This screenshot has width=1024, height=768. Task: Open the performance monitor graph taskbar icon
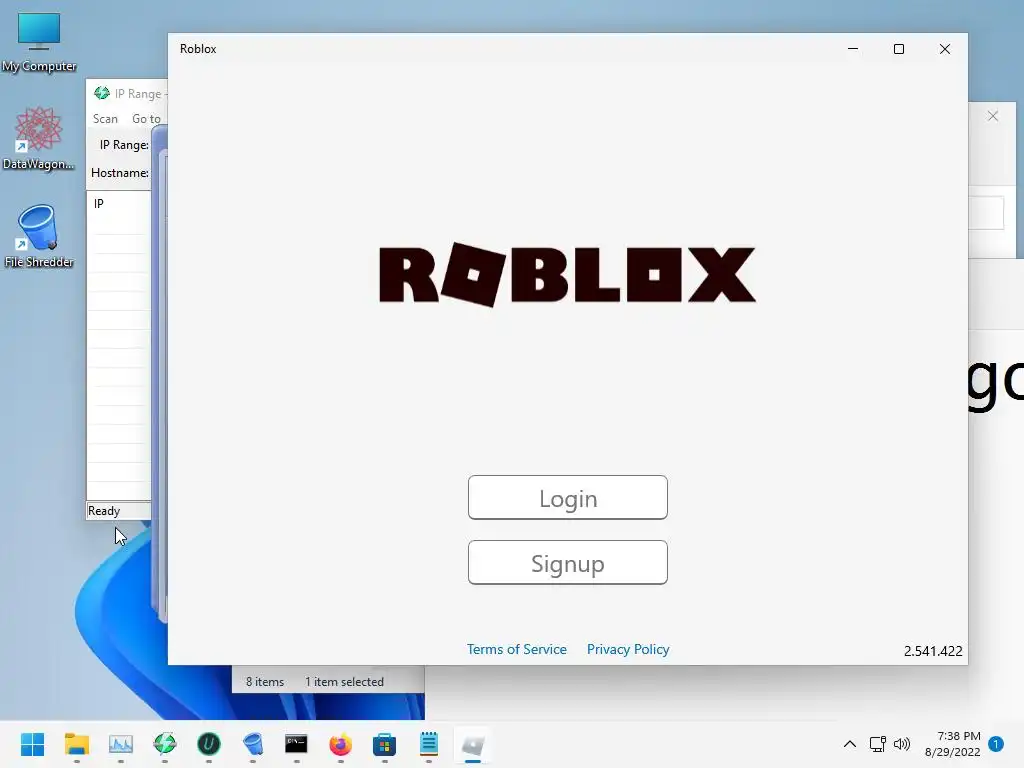tap(121, 744)
